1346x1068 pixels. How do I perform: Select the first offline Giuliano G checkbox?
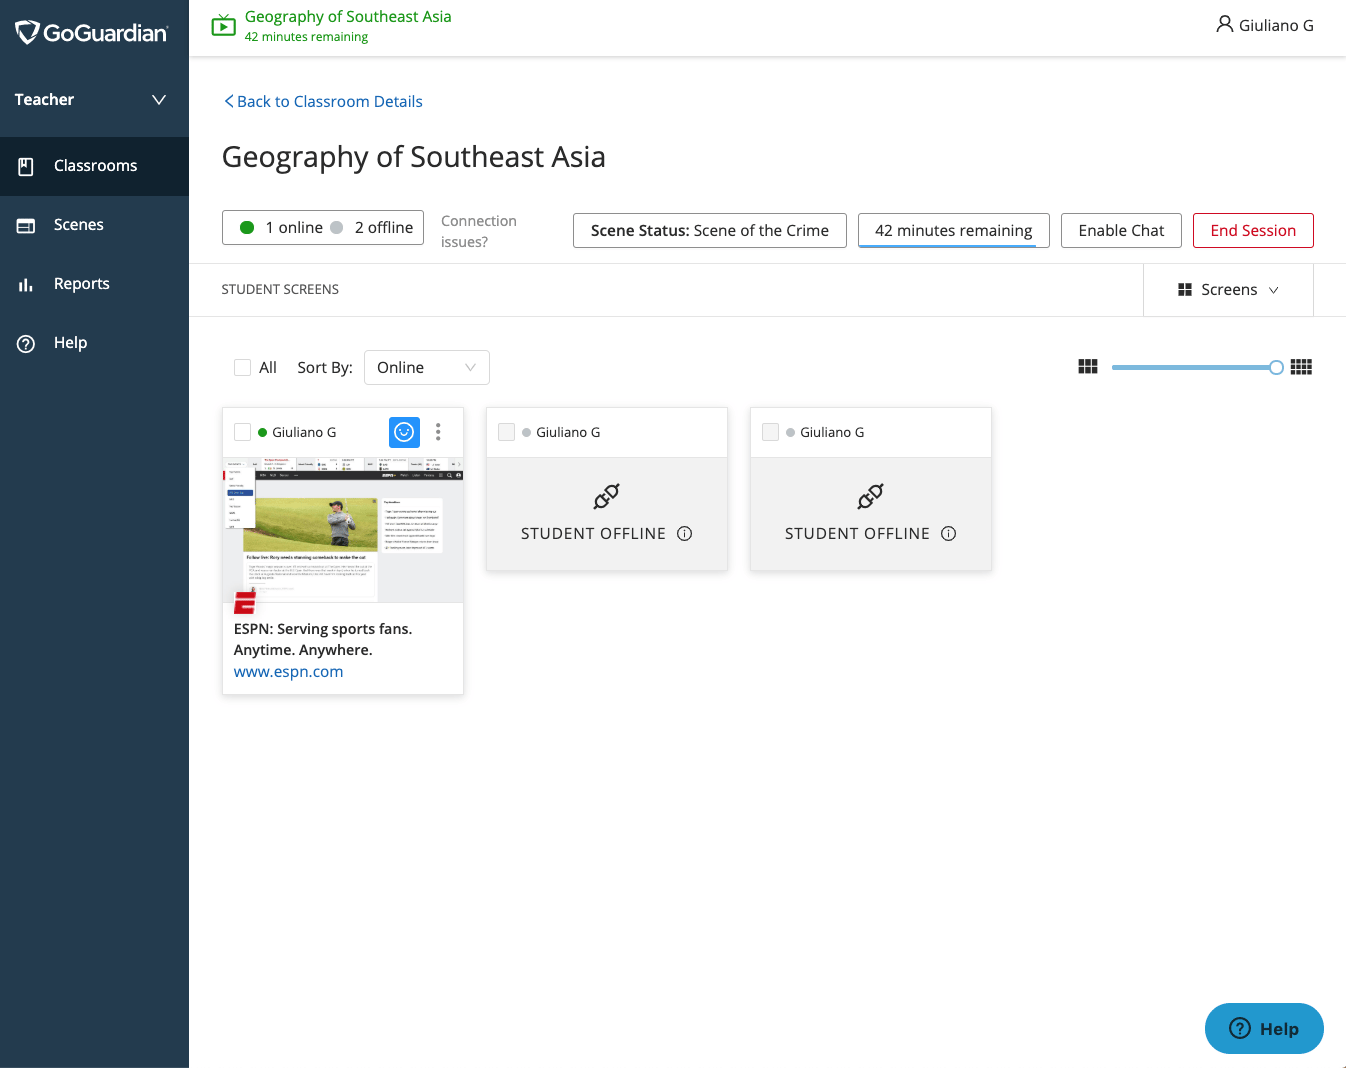tap(506, 432)
